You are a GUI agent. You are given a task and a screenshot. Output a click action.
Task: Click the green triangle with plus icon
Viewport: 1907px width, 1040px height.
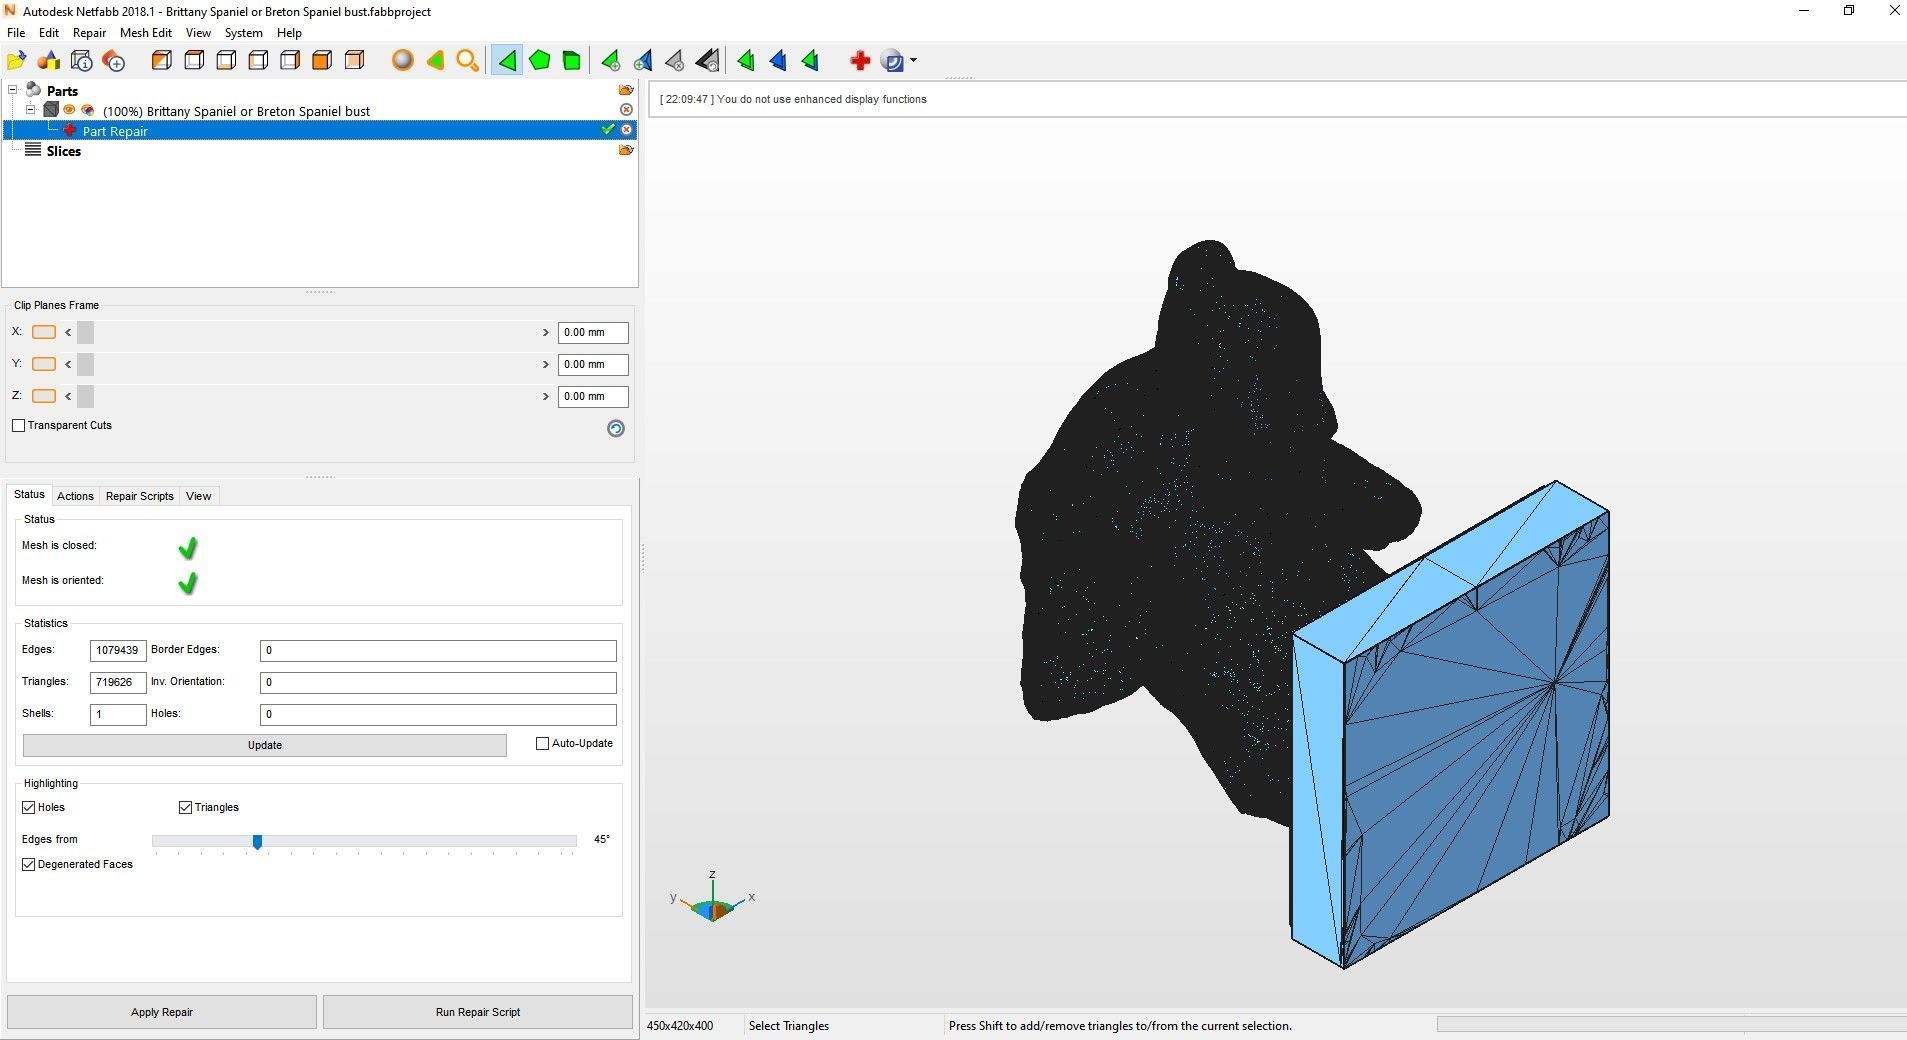pos(610,61)
